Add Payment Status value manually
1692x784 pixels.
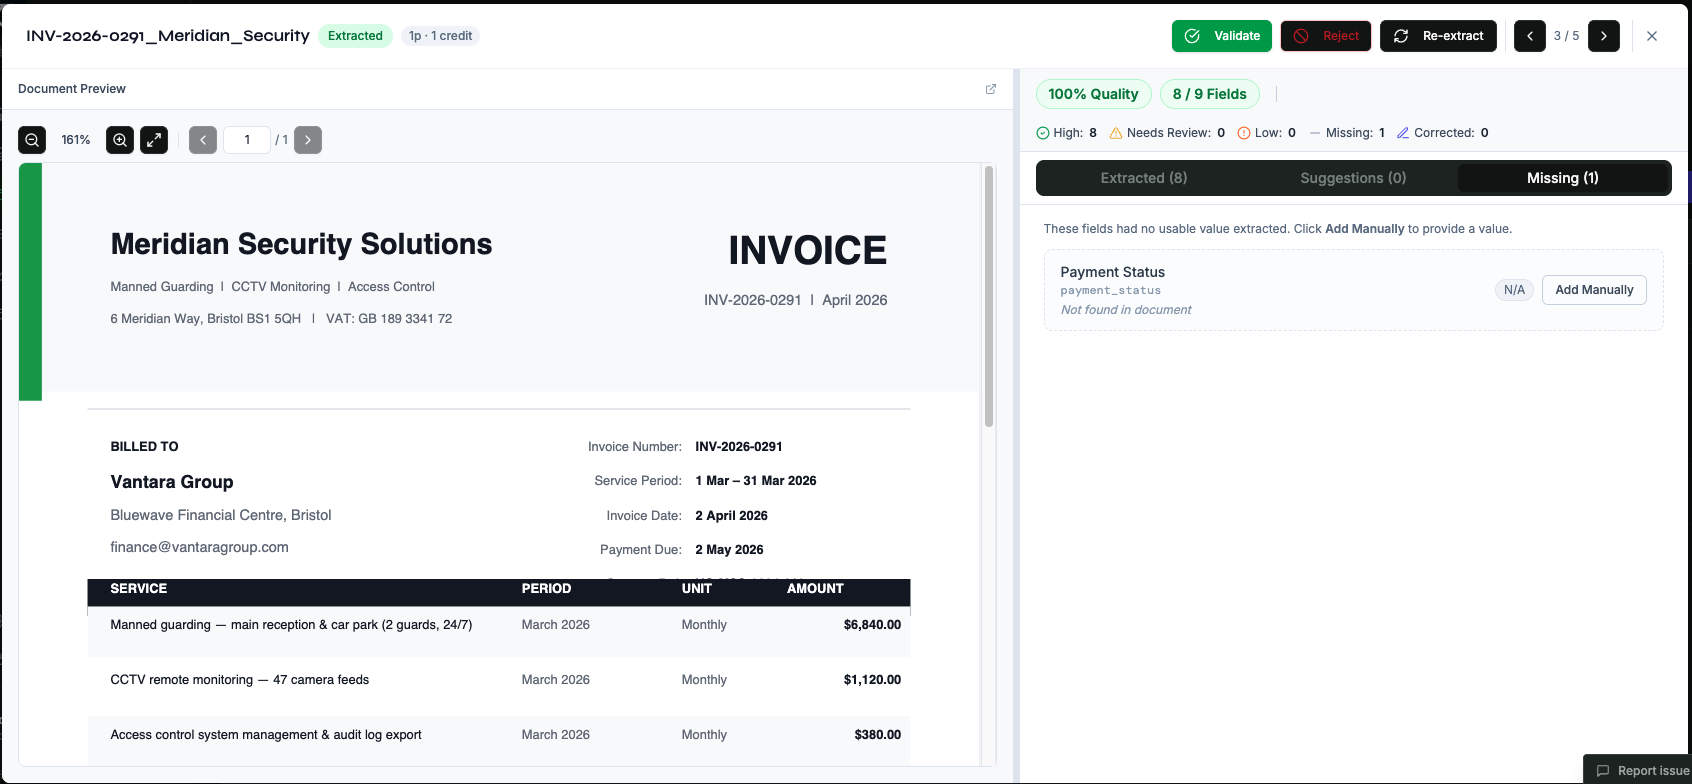coord(1594,290)
